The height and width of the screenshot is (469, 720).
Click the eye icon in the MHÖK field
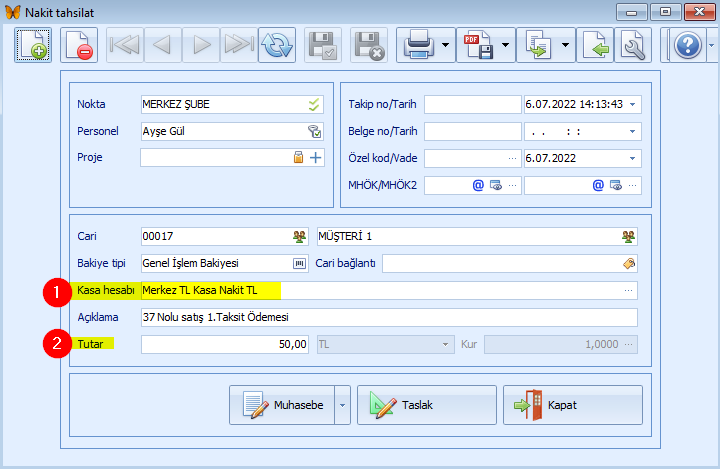click(x=496, y=185)
